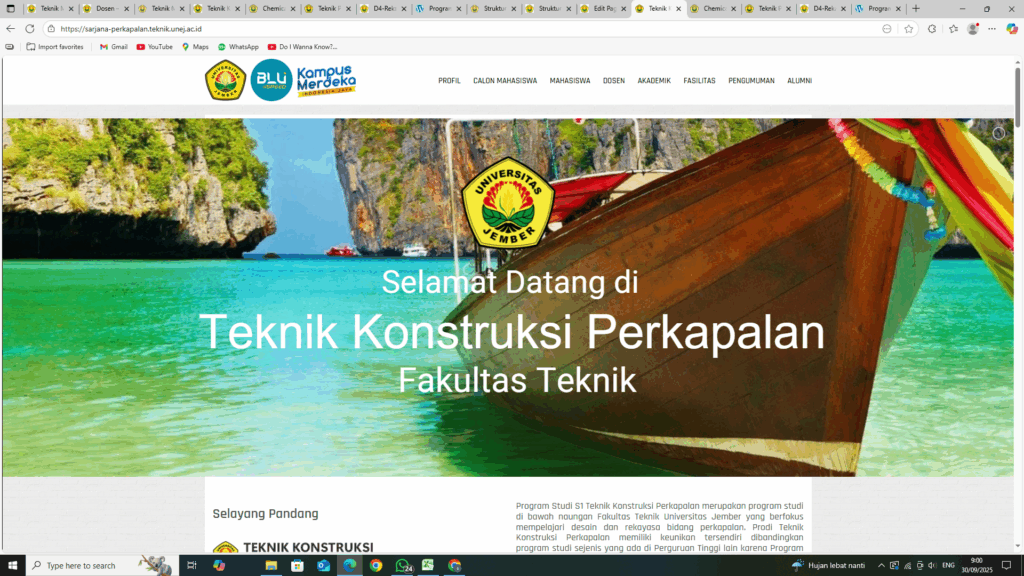Expand the AKADEMIK menu
The image size is (1024, 576).
654,81
